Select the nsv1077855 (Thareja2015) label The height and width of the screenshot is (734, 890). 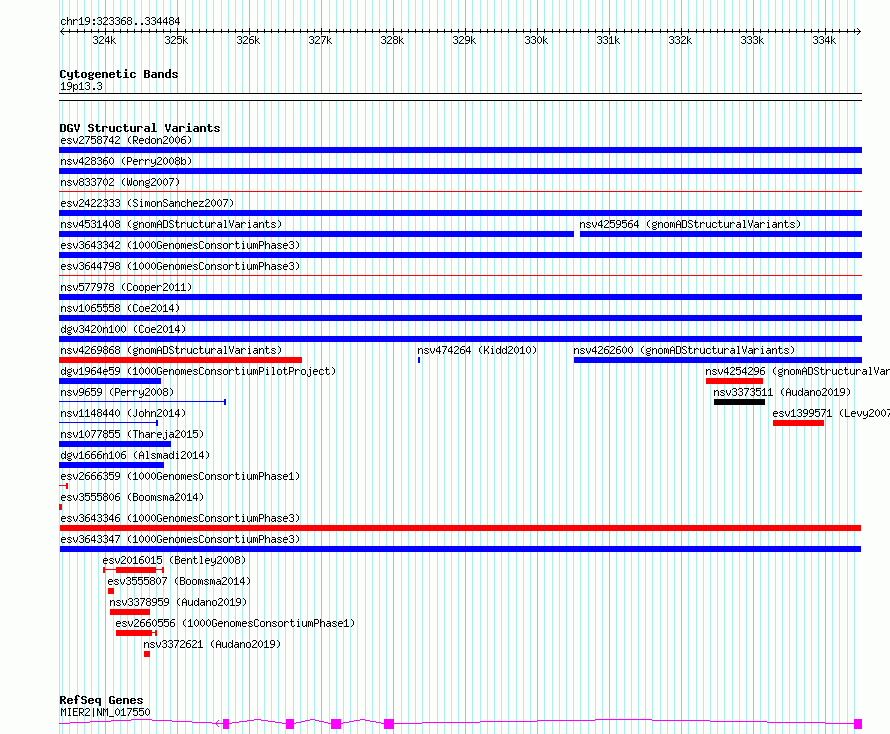132,434
